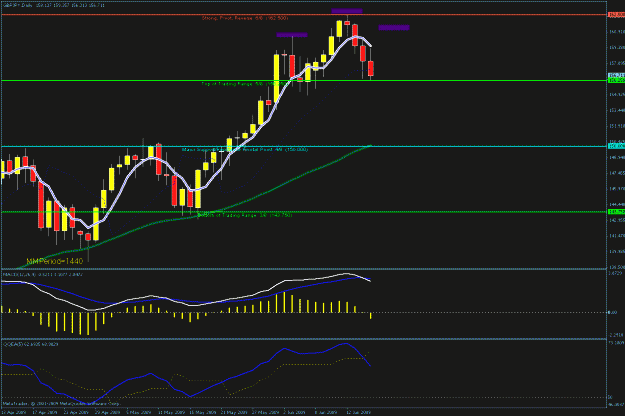The image size is (625, 416).
Task: Click the 17 Apr 2009 date label
Action: point(45,412)
